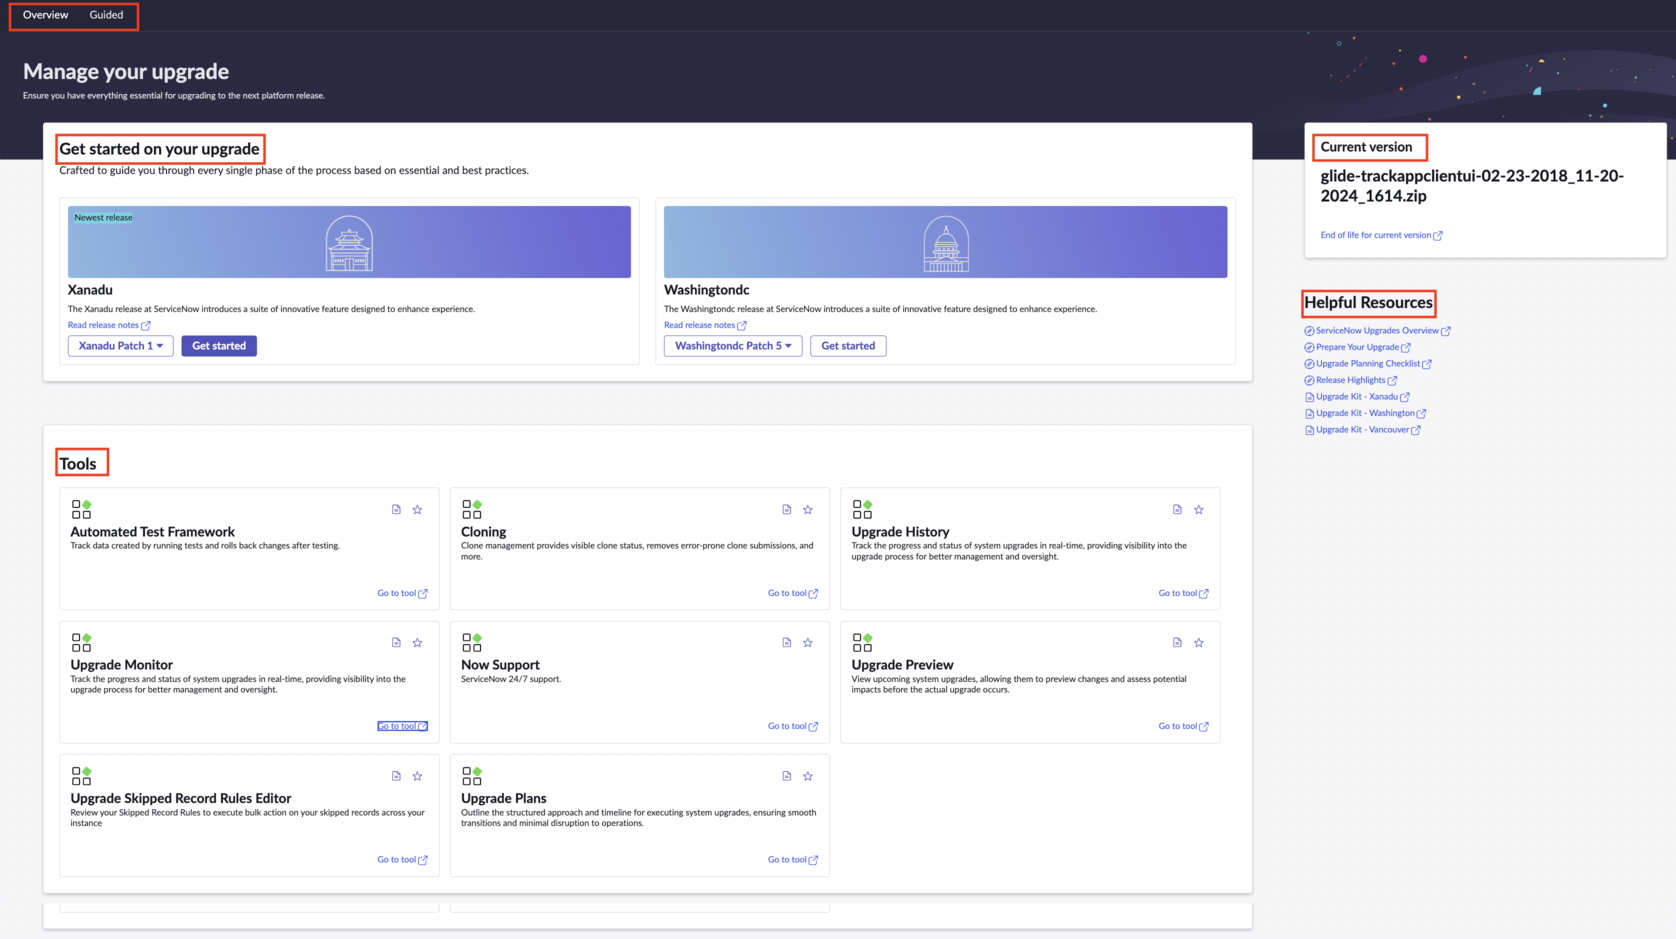Click Get started for Xanadu
This screenshot has height=939, width=1676.
219,346
